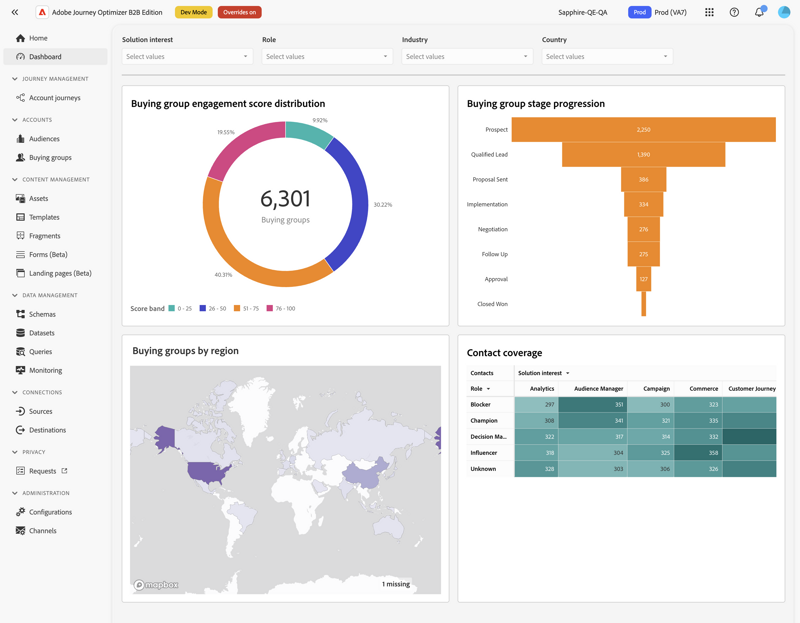Screen dimensions: 800x623
Task: Open the Country filter dropdown
Action: 607,57
